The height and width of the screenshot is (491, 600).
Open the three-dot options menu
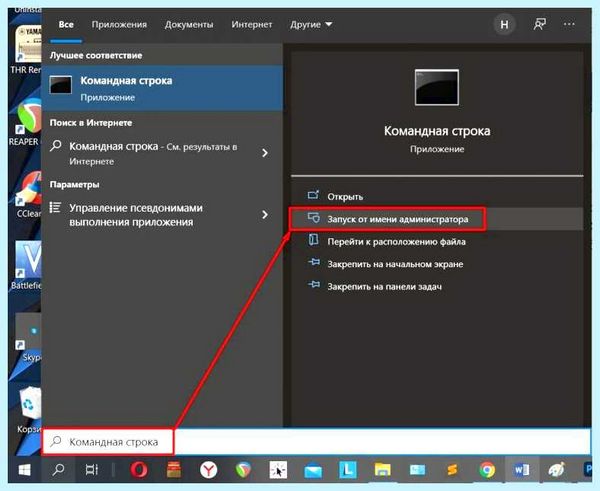tap(569, 24)
